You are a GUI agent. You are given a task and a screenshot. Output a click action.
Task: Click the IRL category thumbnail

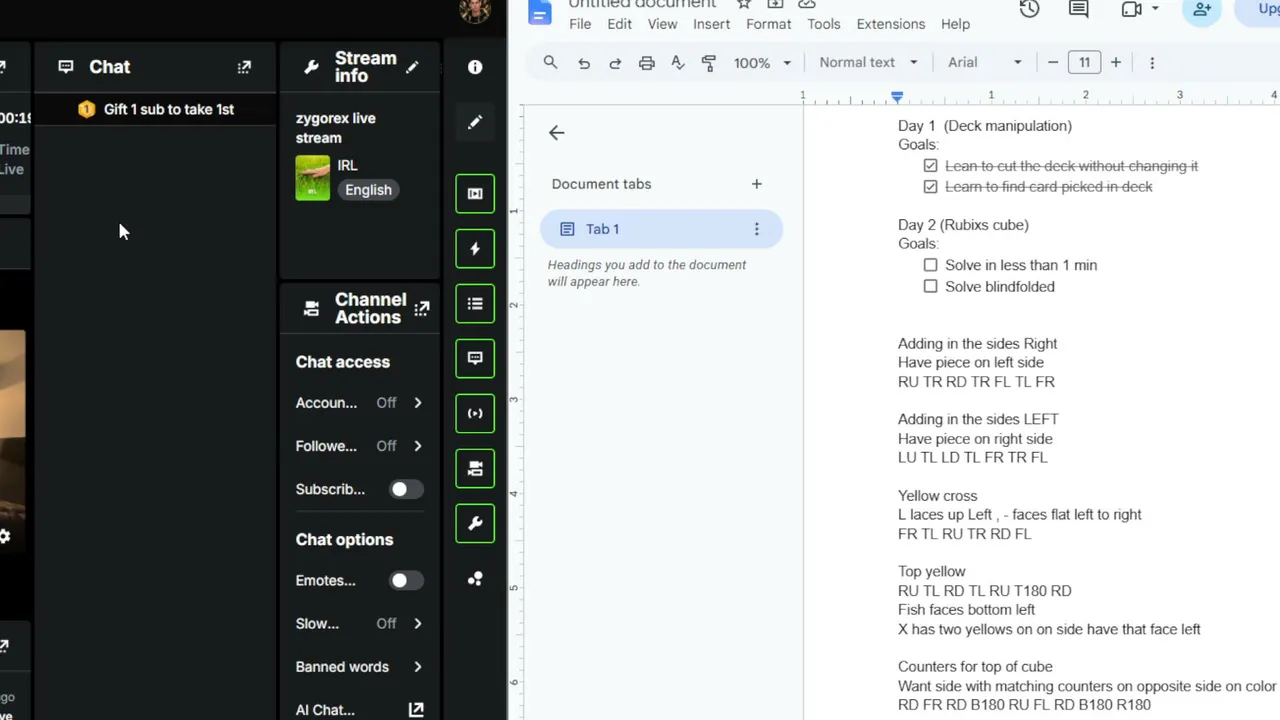pyautogui.click(x=313, y=178)
